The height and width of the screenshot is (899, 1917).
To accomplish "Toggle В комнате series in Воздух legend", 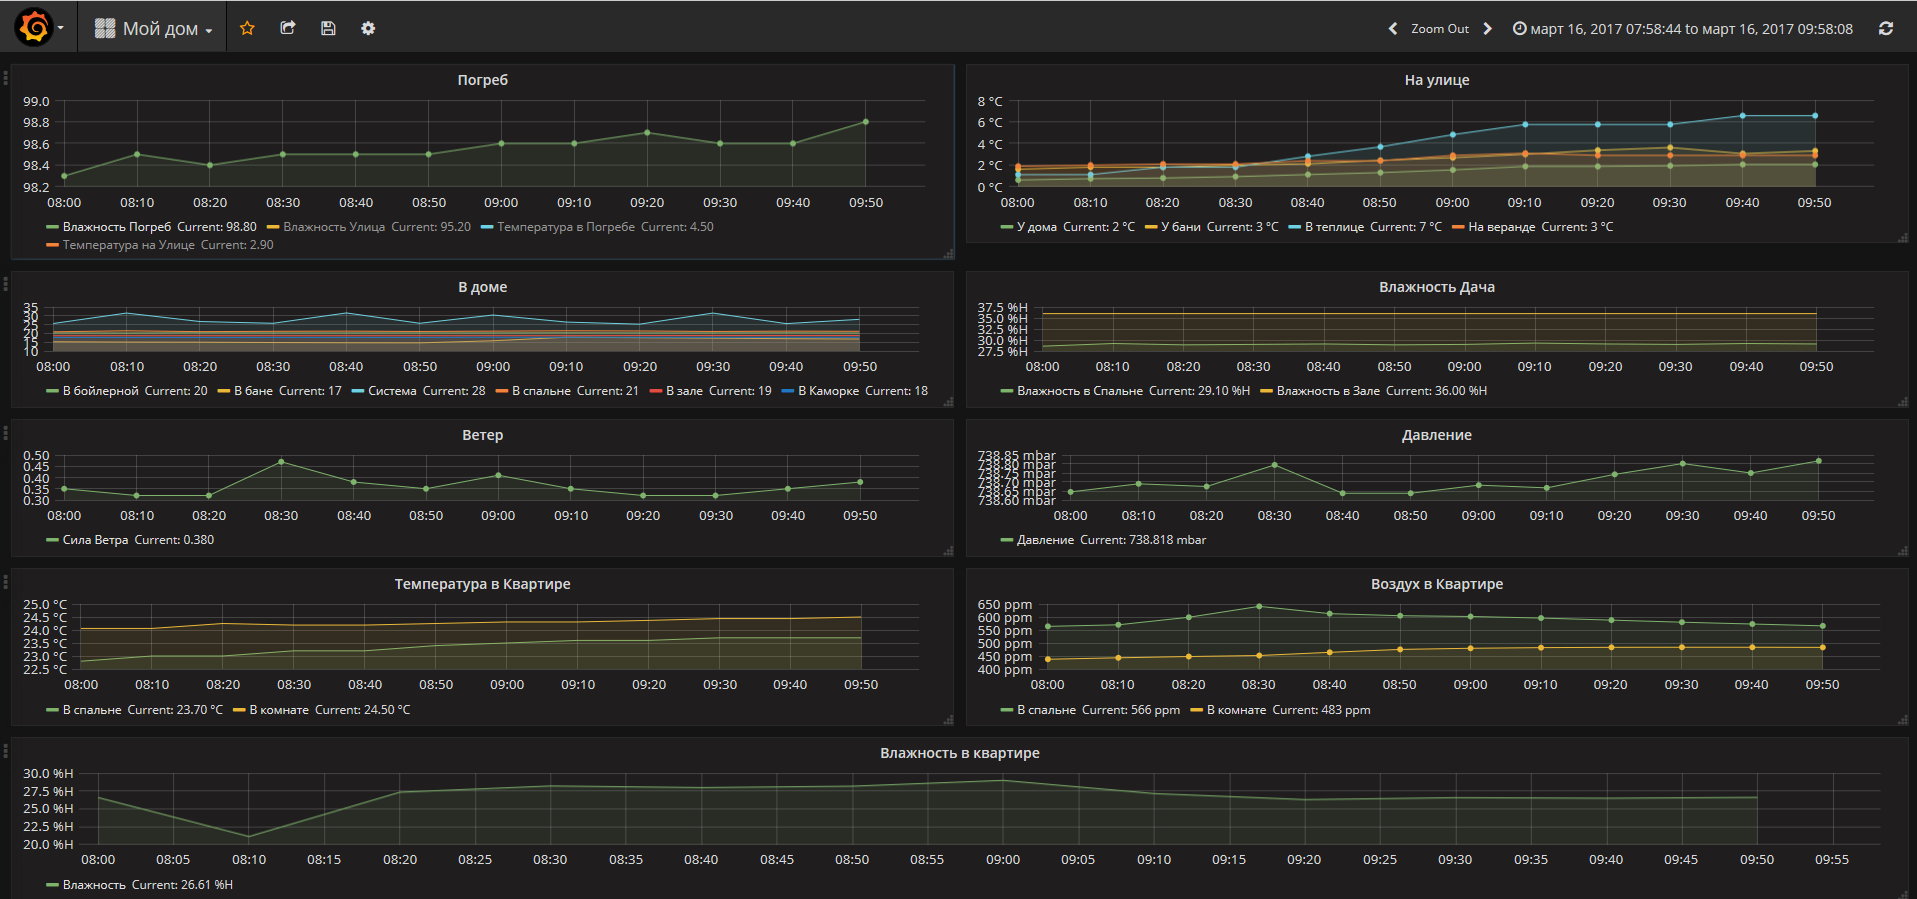I will (1236, 710).
